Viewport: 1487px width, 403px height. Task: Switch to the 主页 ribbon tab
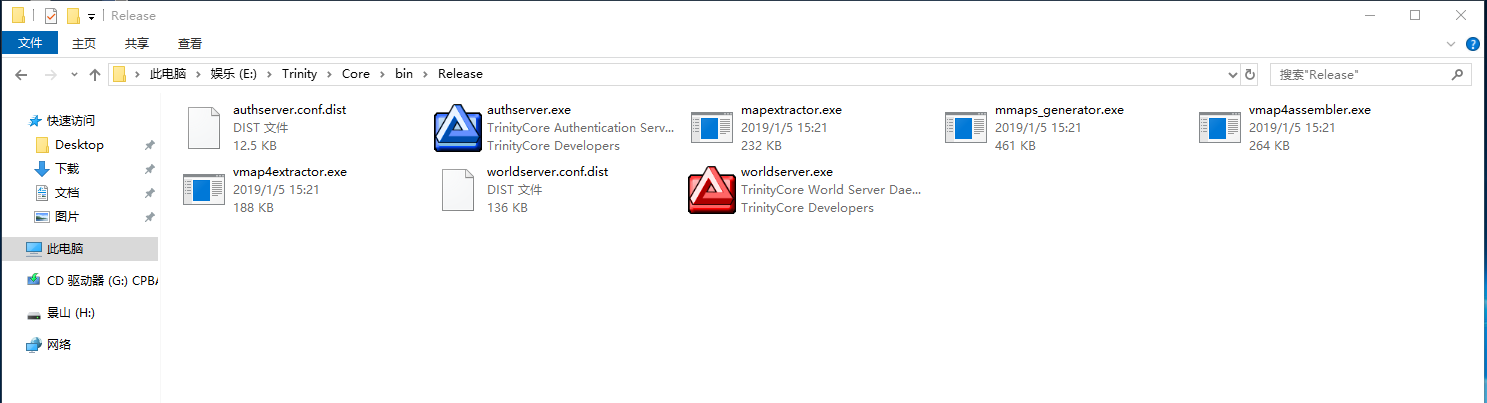tap(84, 44)
